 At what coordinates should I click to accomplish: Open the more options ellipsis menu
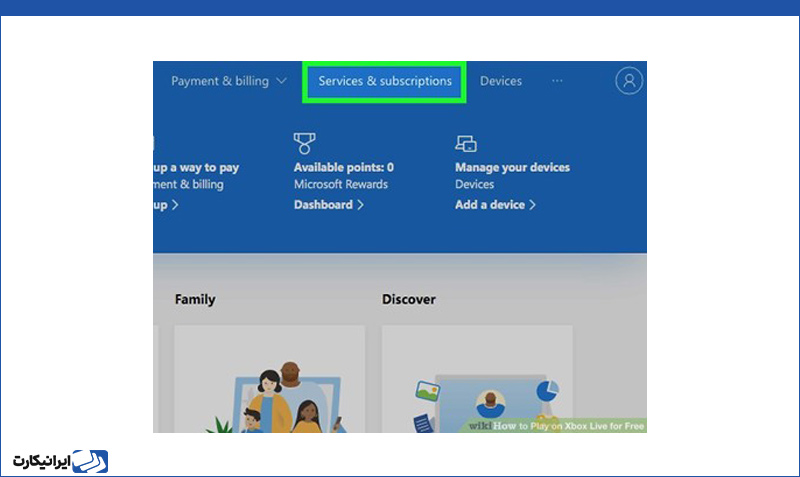pos(557,81)
